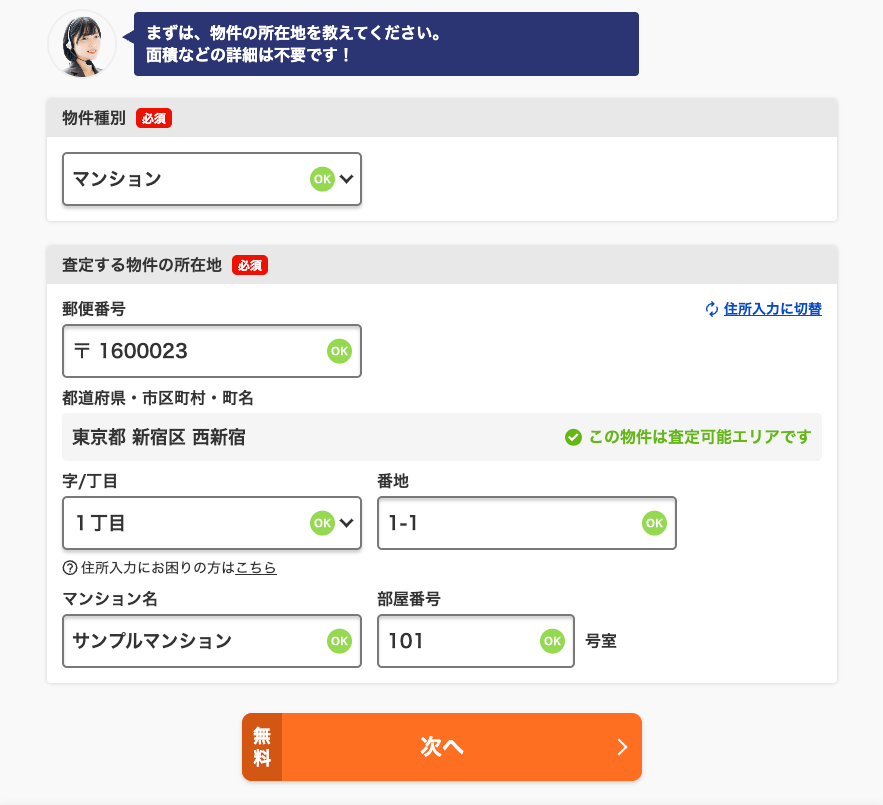
Task: Click the 郵便番号 input field
Action: (x=200, y=351)
